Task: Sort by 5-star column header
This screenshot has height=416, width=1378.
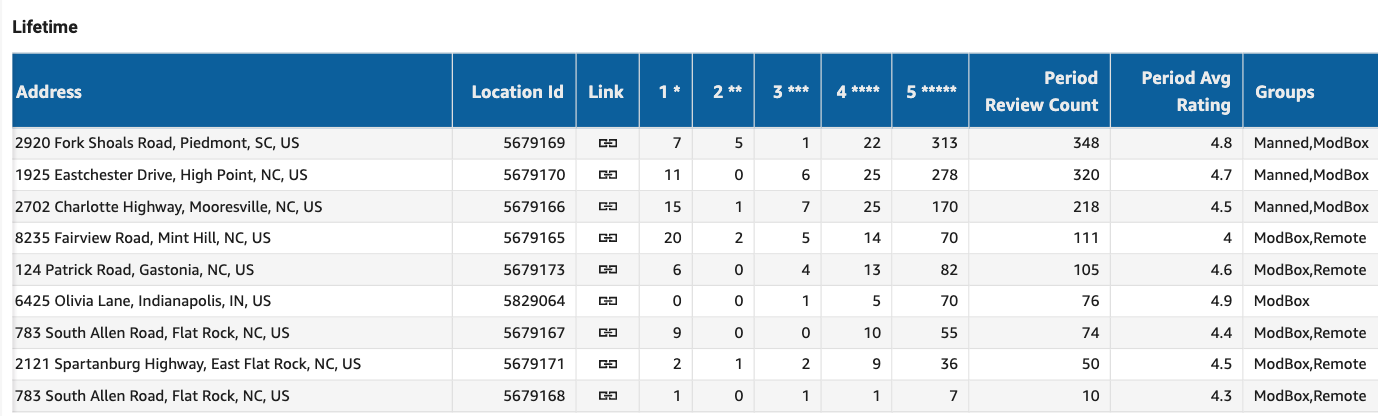Action: coord(930,92)
